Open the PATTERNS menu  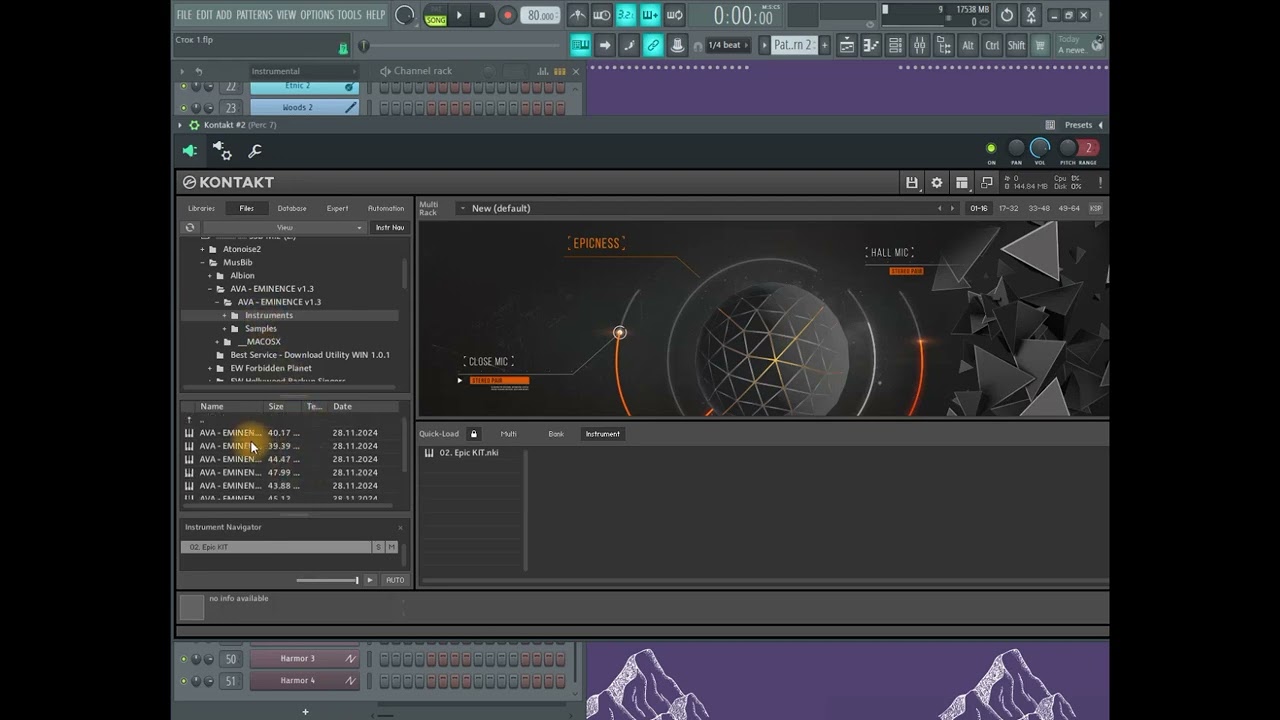point(253,15)
